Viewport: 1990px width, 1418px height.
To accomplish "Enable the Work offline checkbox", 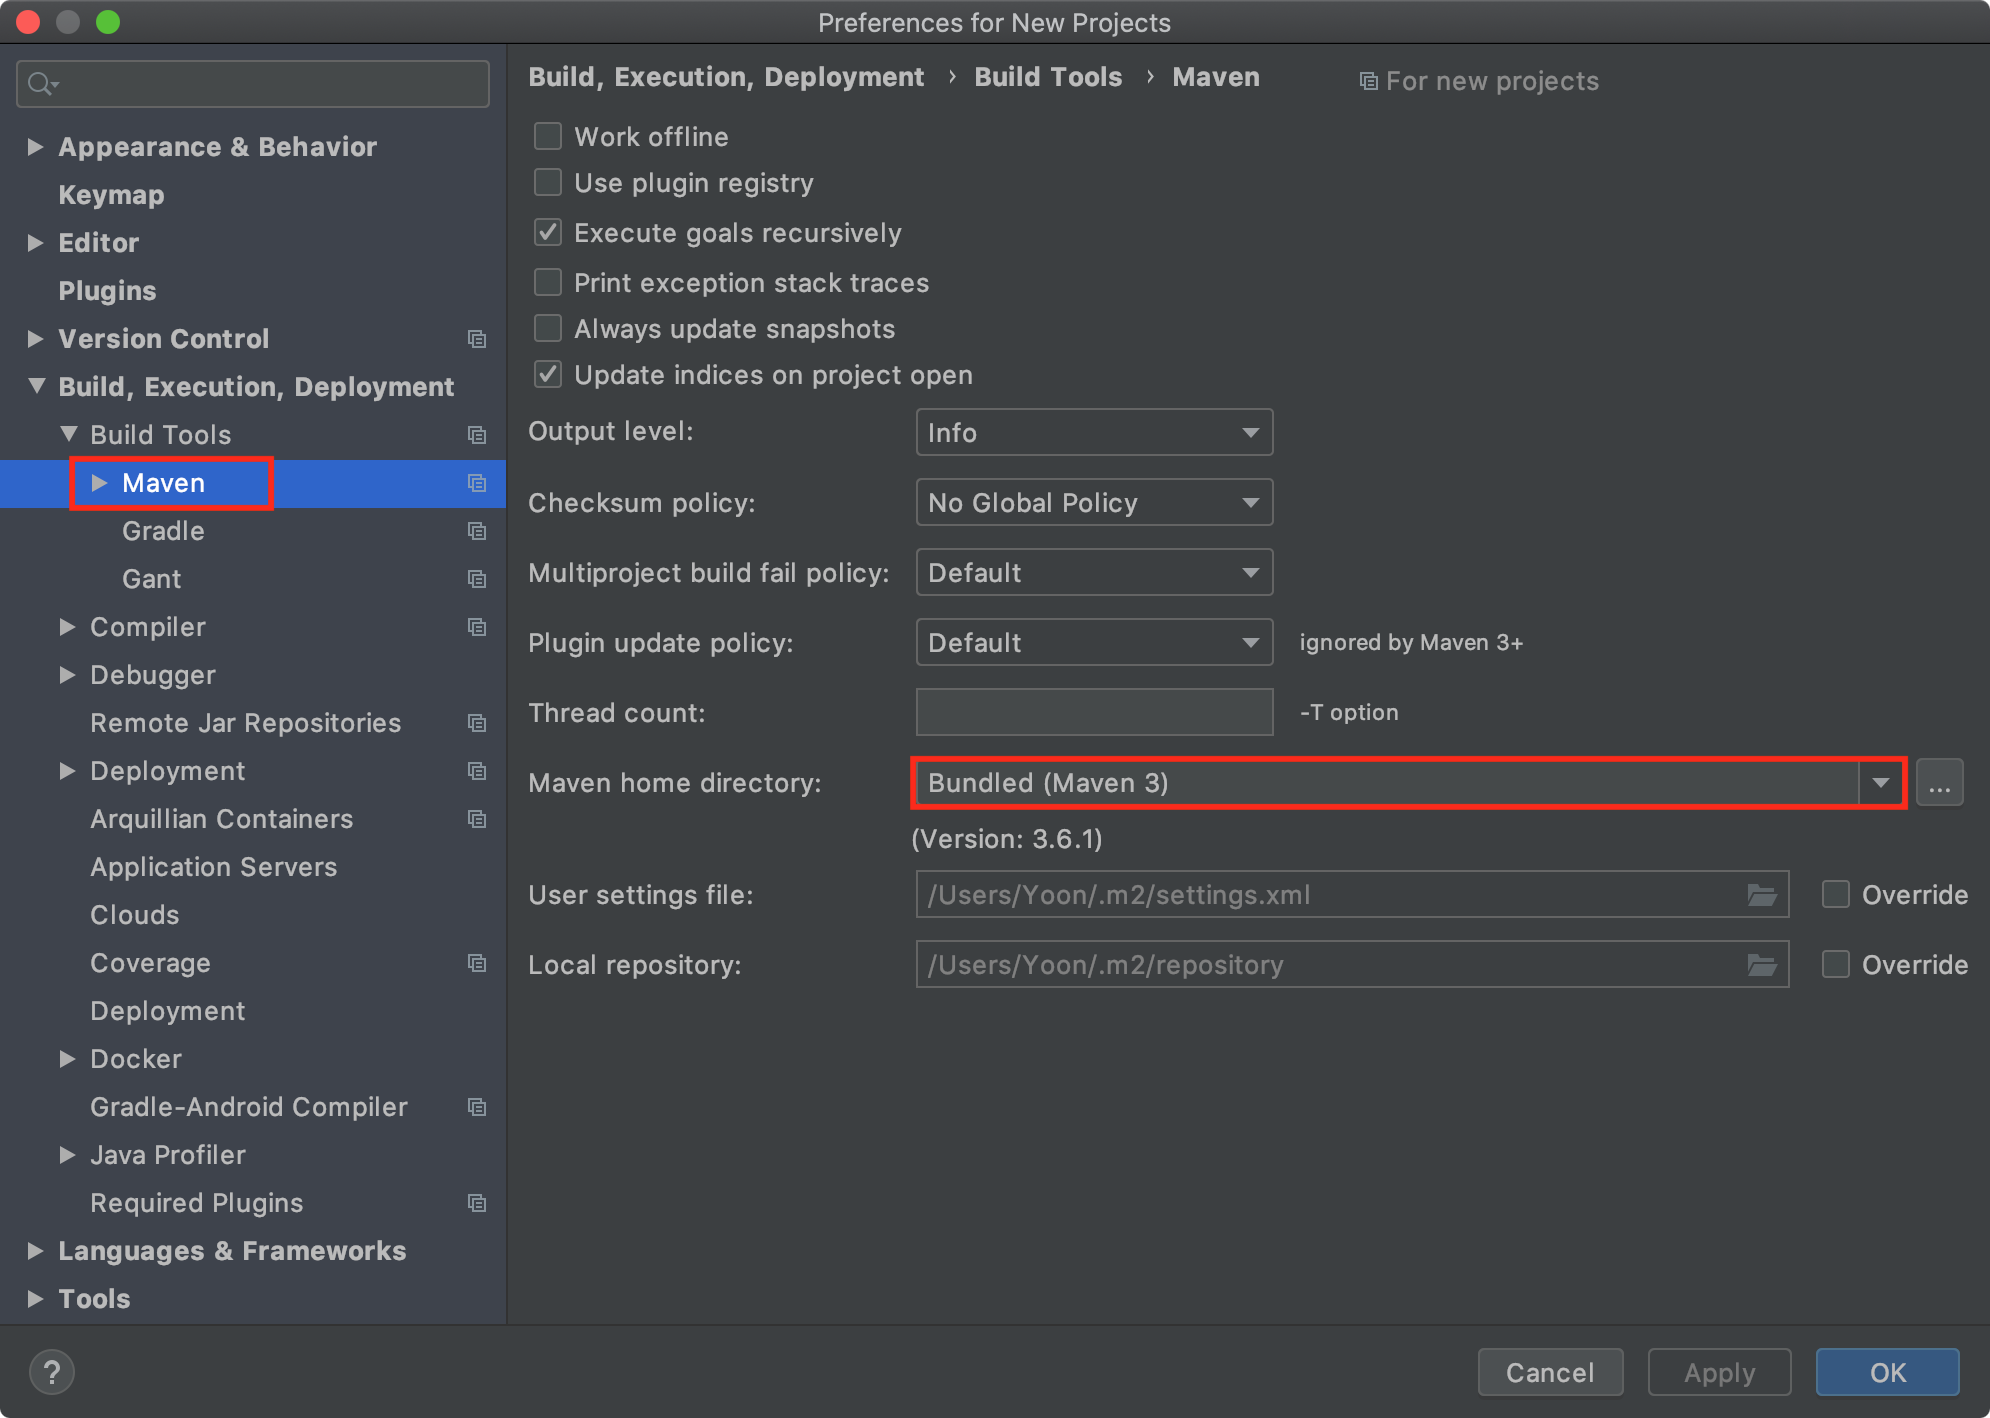I will [547, 136].
